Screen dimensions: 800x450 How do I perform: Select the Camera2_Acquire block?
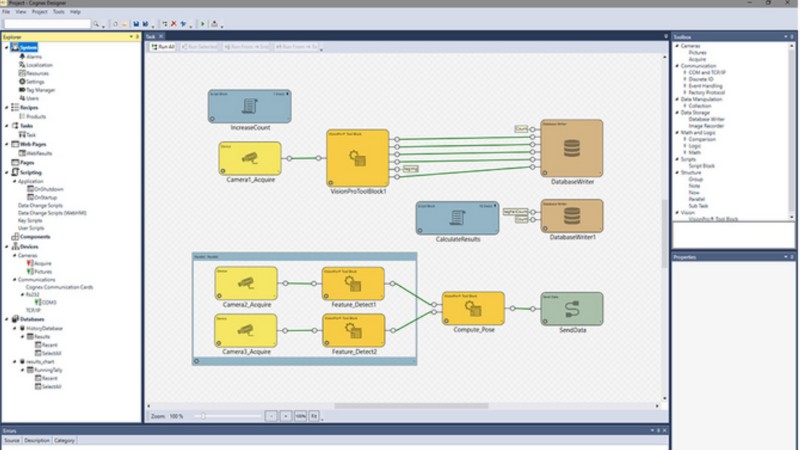tap(246, 283)
